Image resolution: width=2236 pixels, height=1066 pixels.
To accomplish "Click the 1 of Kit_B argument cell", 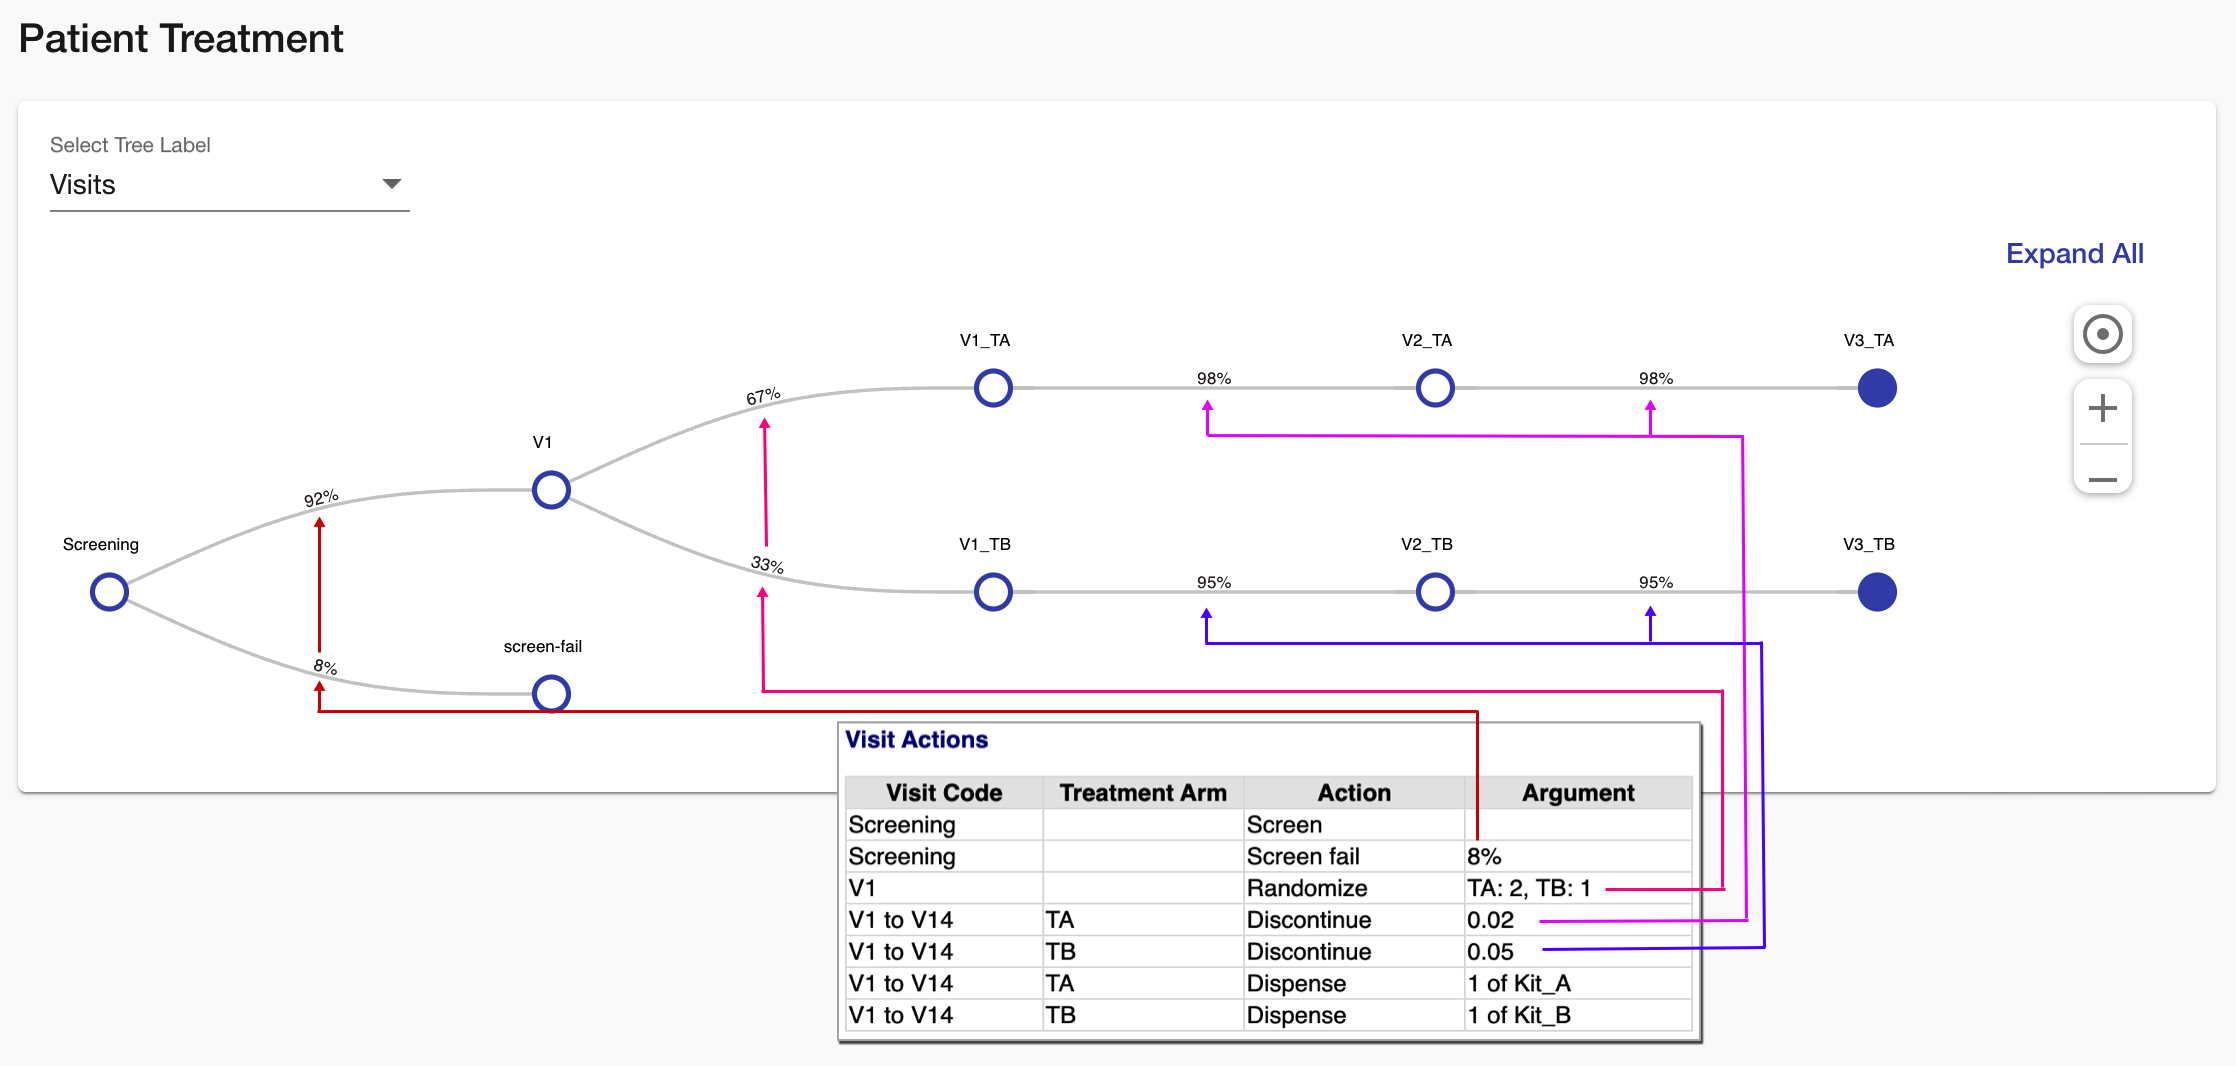I will 1578,1015.
